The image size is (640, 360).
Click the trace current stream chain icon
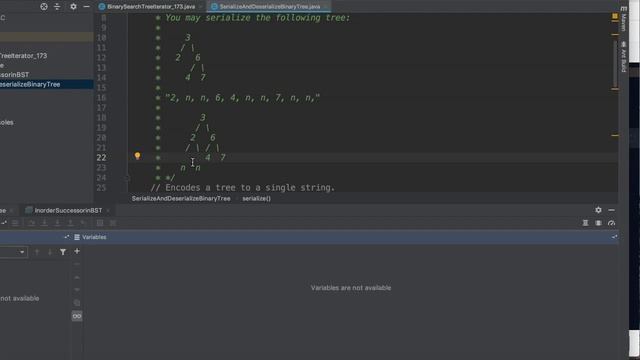click(113, 223)
